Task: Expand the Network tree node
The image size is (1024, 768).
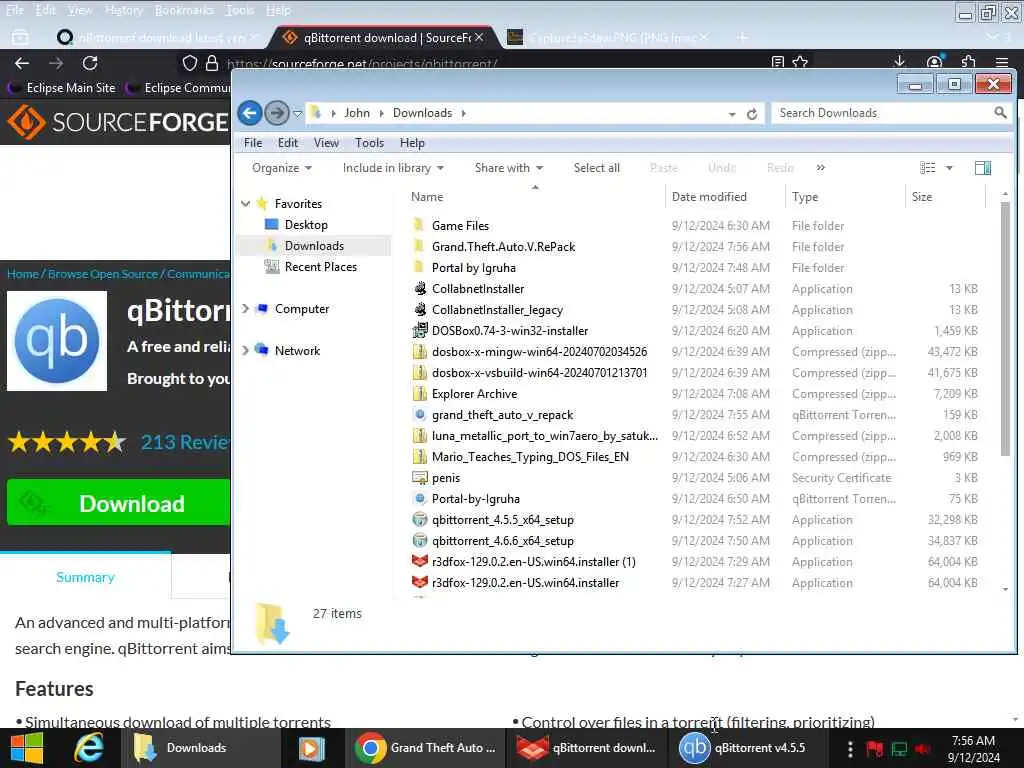Action: tap(246, 351)
